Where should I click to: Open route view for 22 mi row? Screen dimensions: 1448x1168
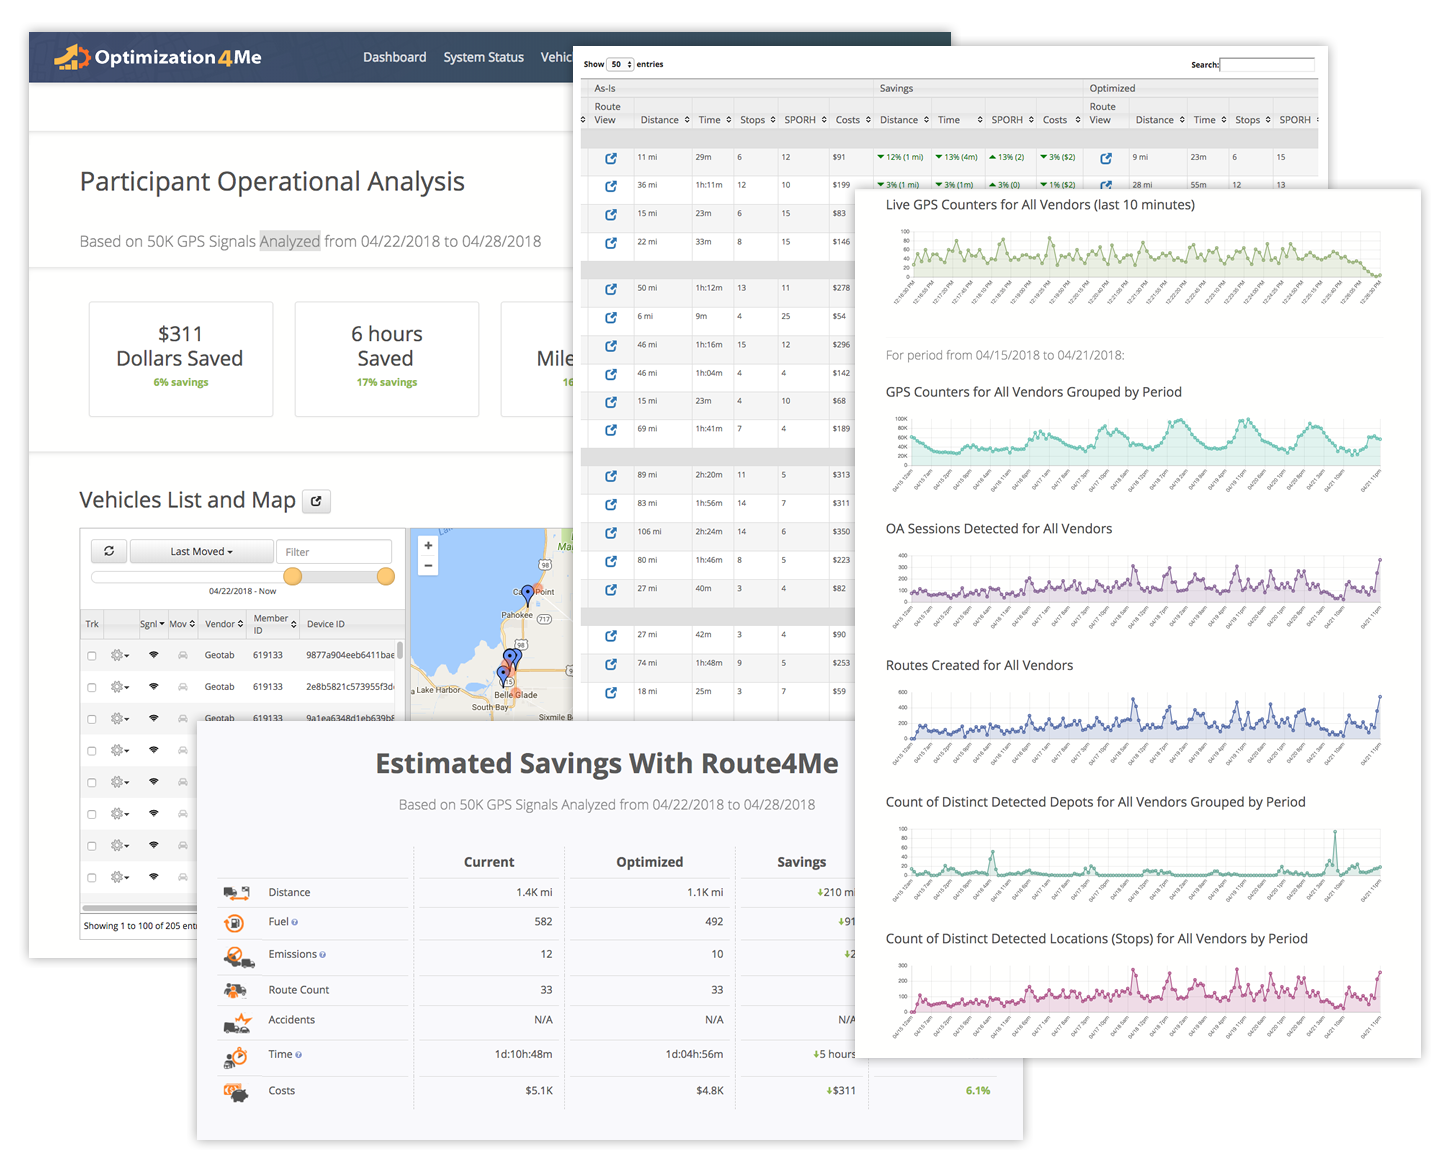coord(610,243)
